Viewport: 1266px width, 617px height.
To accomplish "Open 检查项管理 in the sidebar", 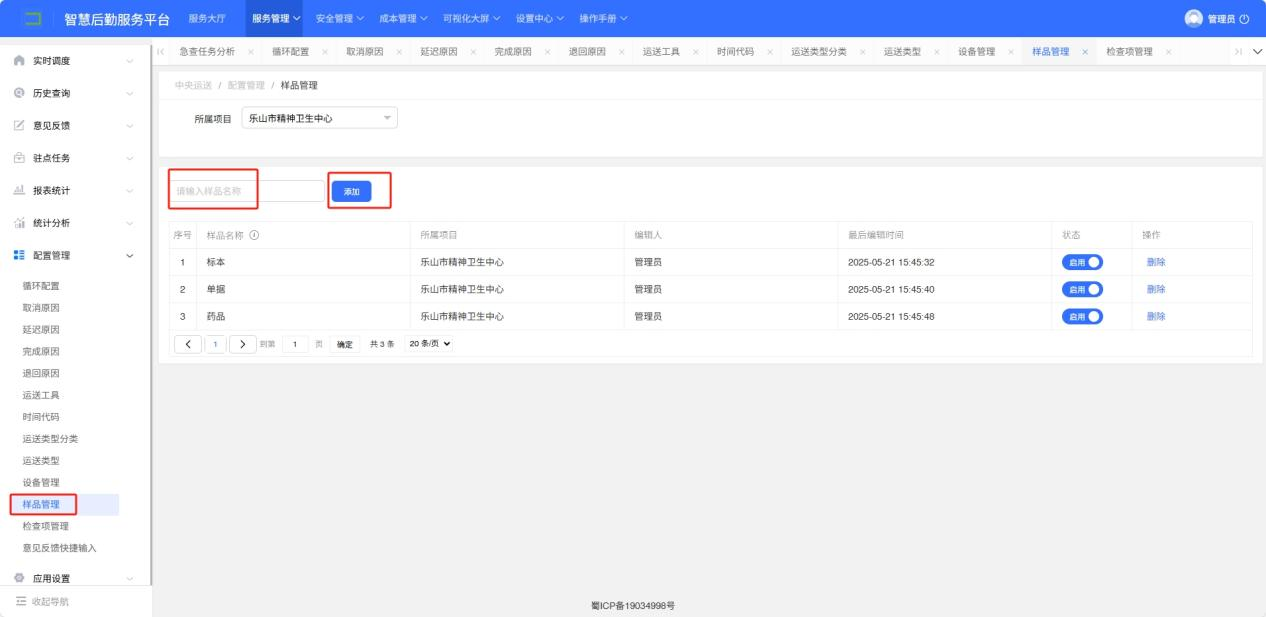I will point(45,526).
